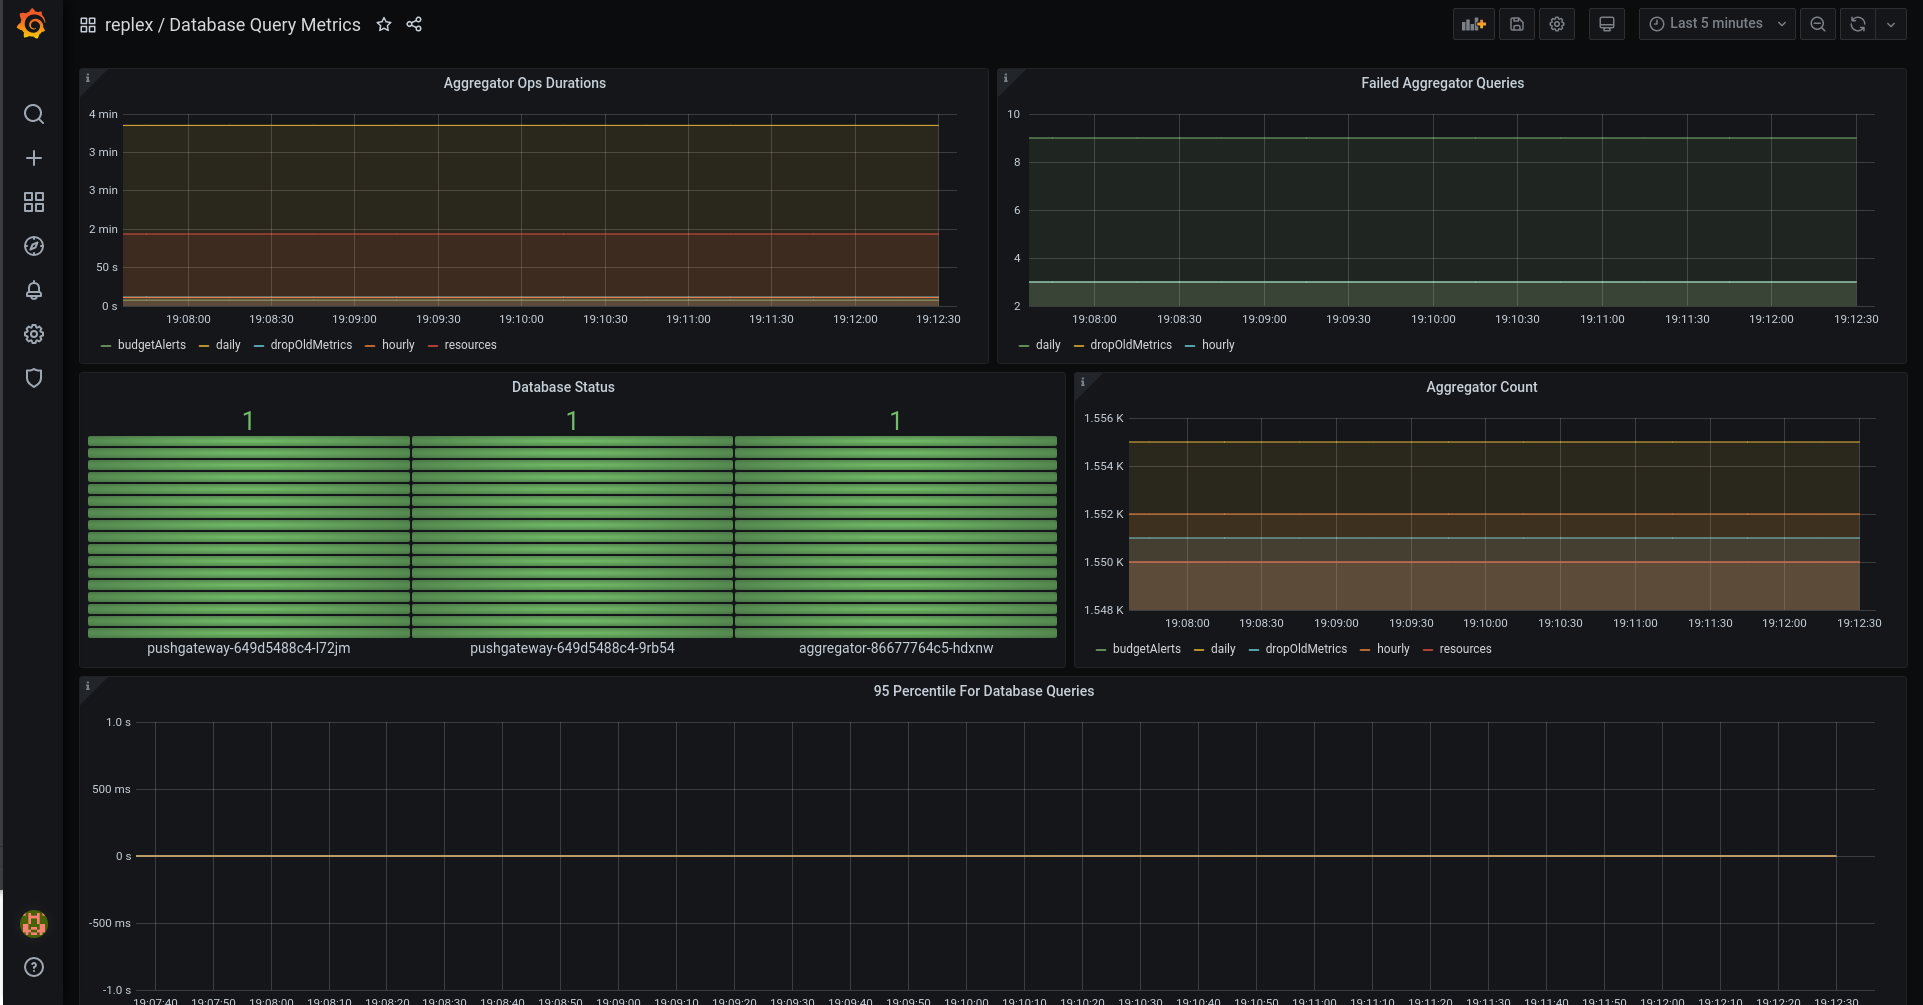The image size is (1923, 1005).
Task: Toggle budgetAlerts series in Aggregator Ops Durations legend
Action: click(151, 345)
